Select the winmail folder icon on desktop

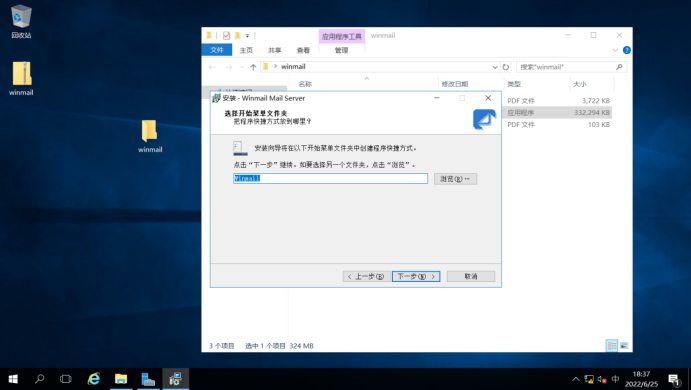tap(150, 136)
